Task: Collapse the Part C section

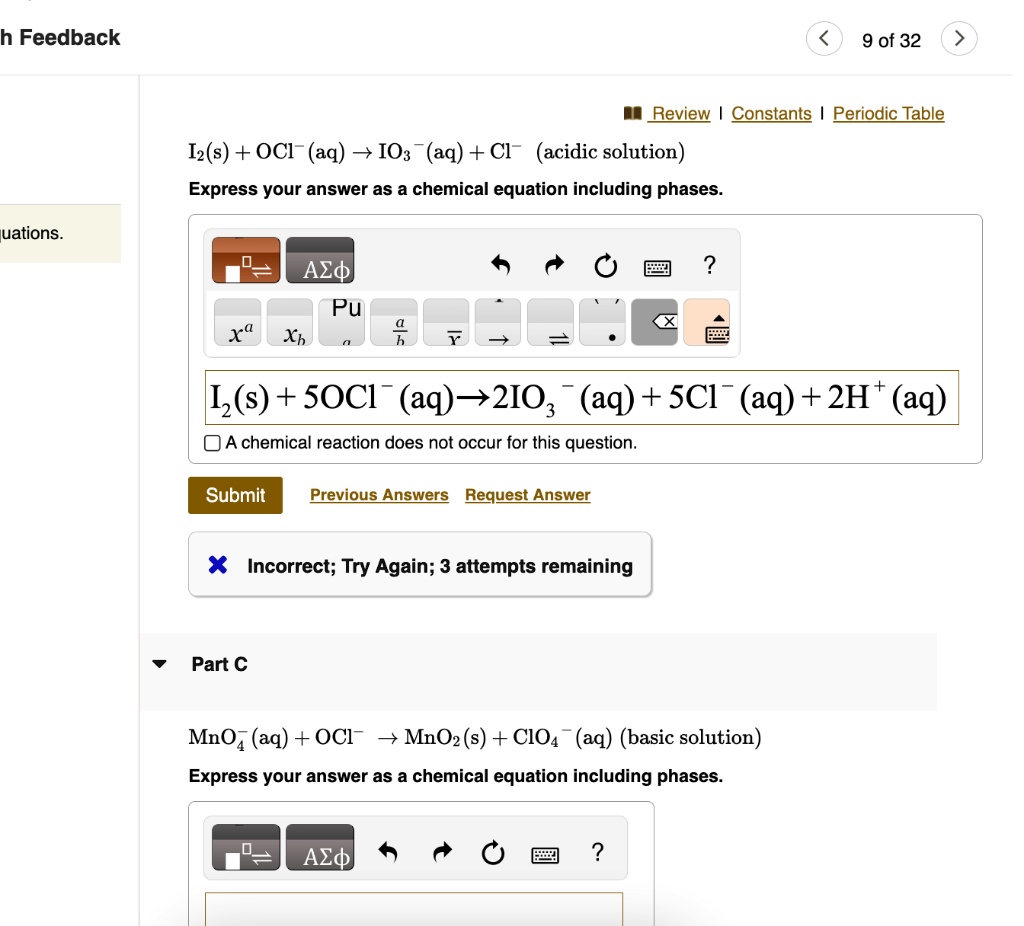Action: [159, 662]
